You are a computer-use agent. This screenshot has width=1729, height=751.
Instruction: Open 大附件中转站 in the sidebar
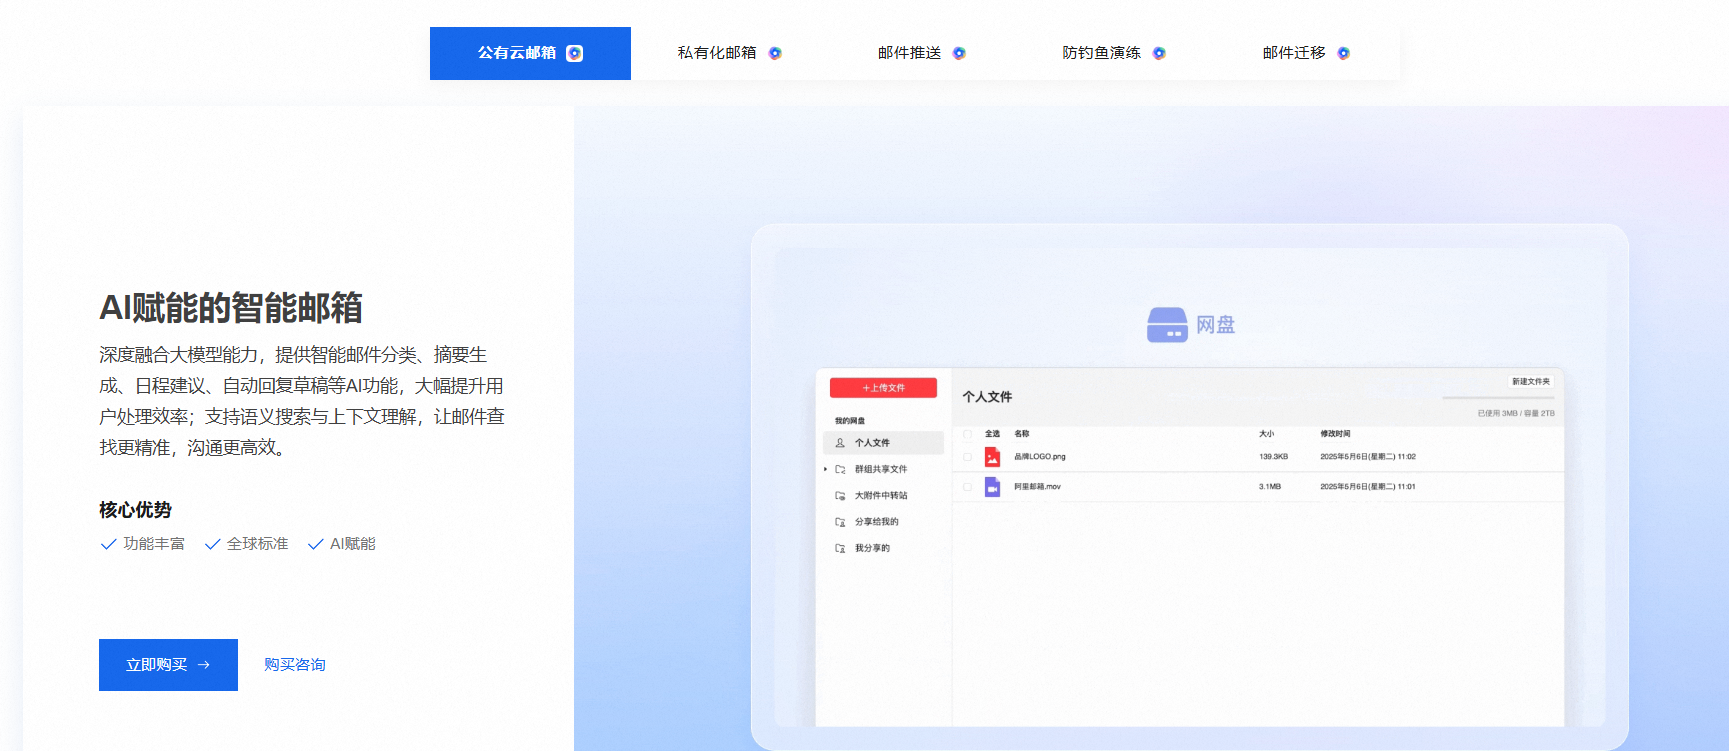[880, 495]
